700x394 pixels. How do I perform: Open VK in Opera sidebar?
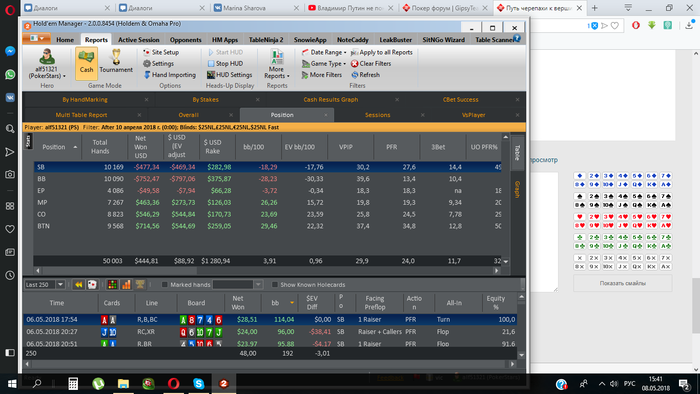pyautogui.click(x=10, y=98)
